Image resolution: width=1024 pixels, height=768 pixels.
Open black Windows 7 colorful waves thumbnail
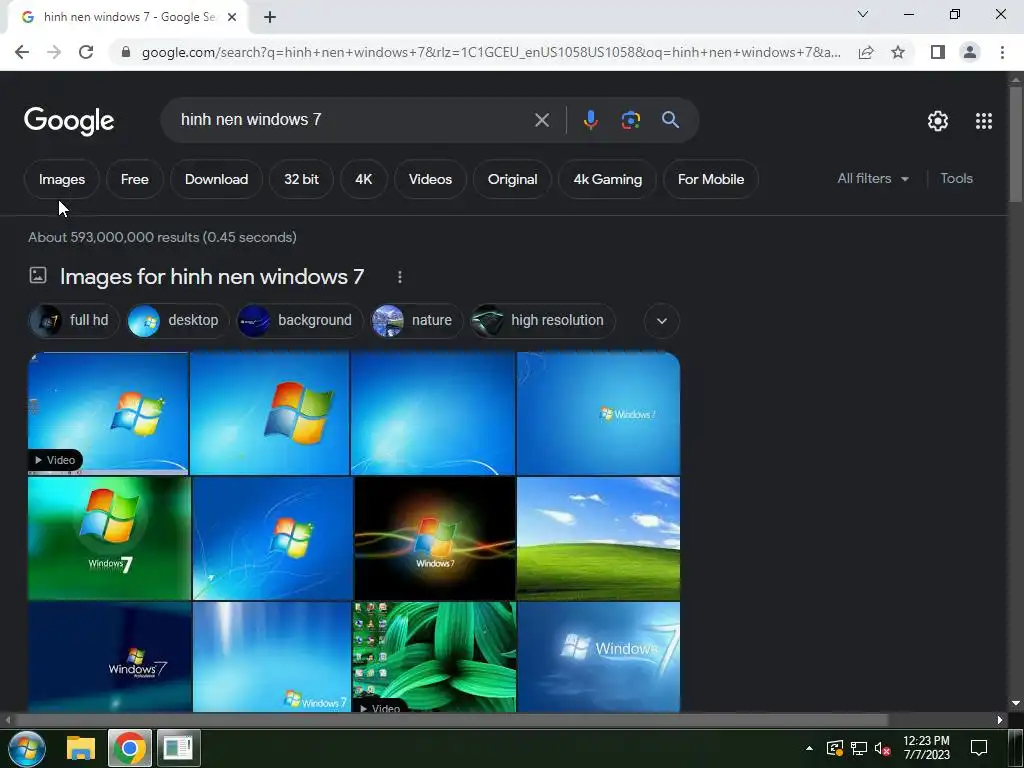tap(434, 538)
